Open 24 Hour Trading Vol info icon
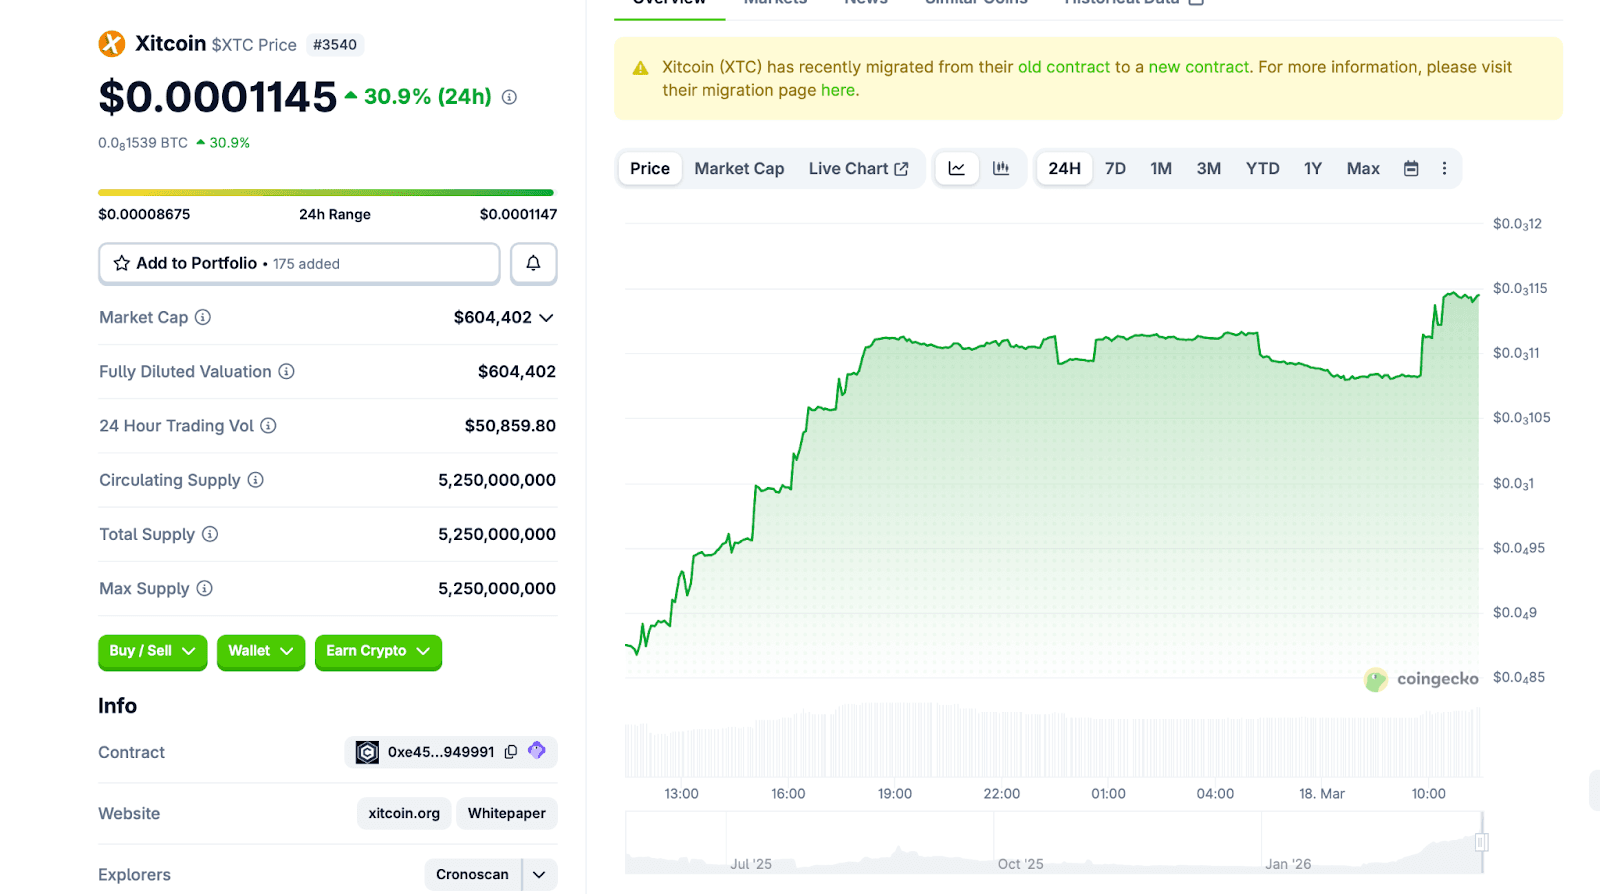1600x894 pixels. 268,425
